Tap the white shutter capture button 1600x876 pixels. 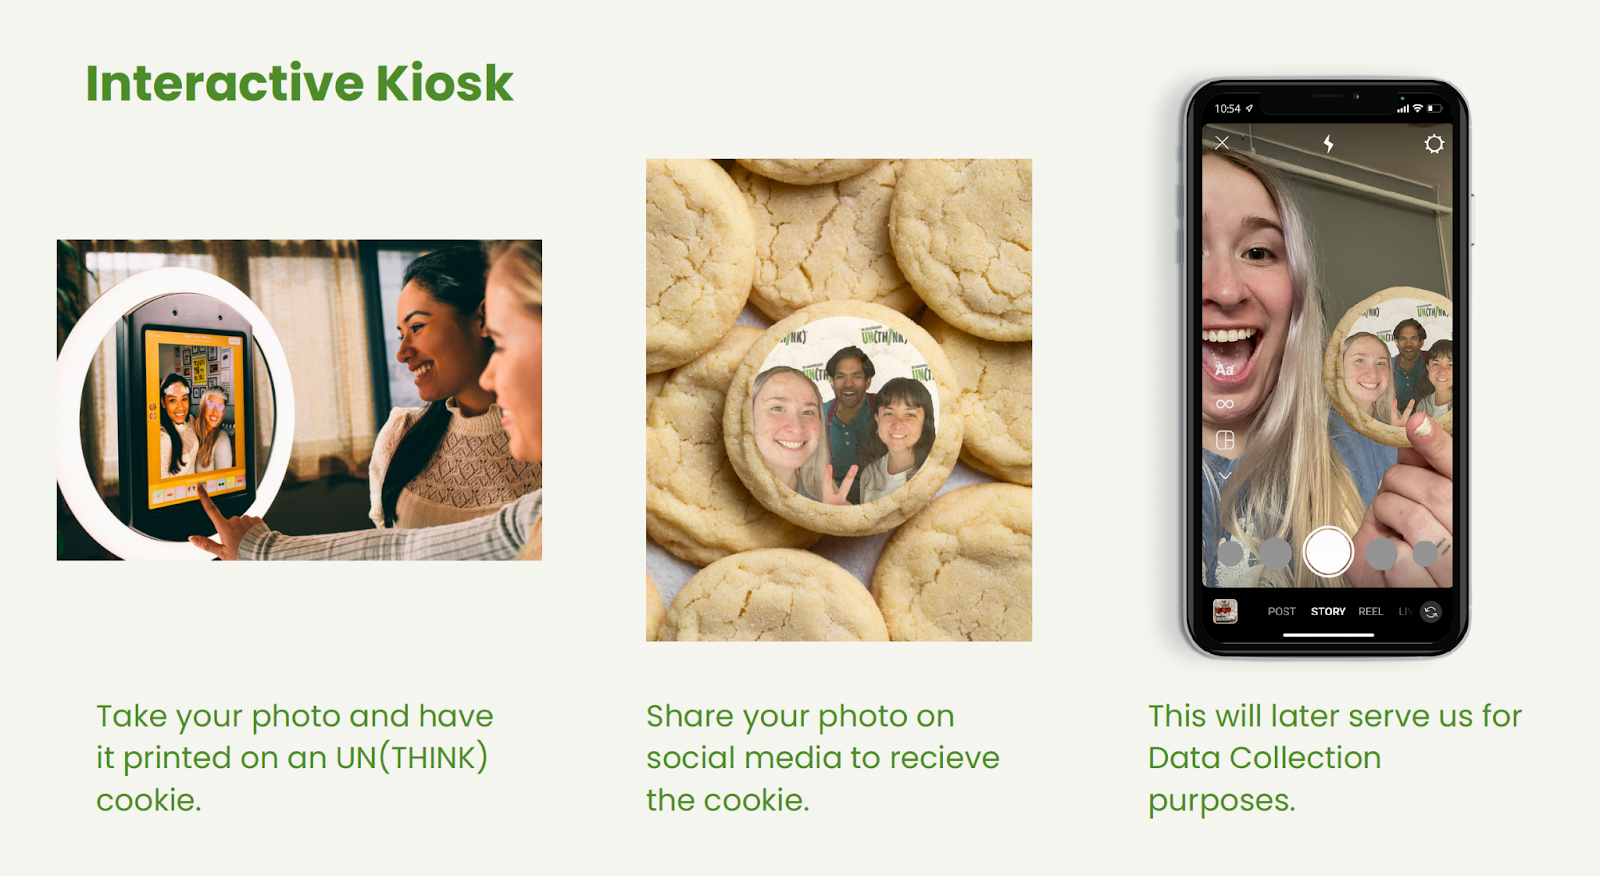pos(1328,552)
